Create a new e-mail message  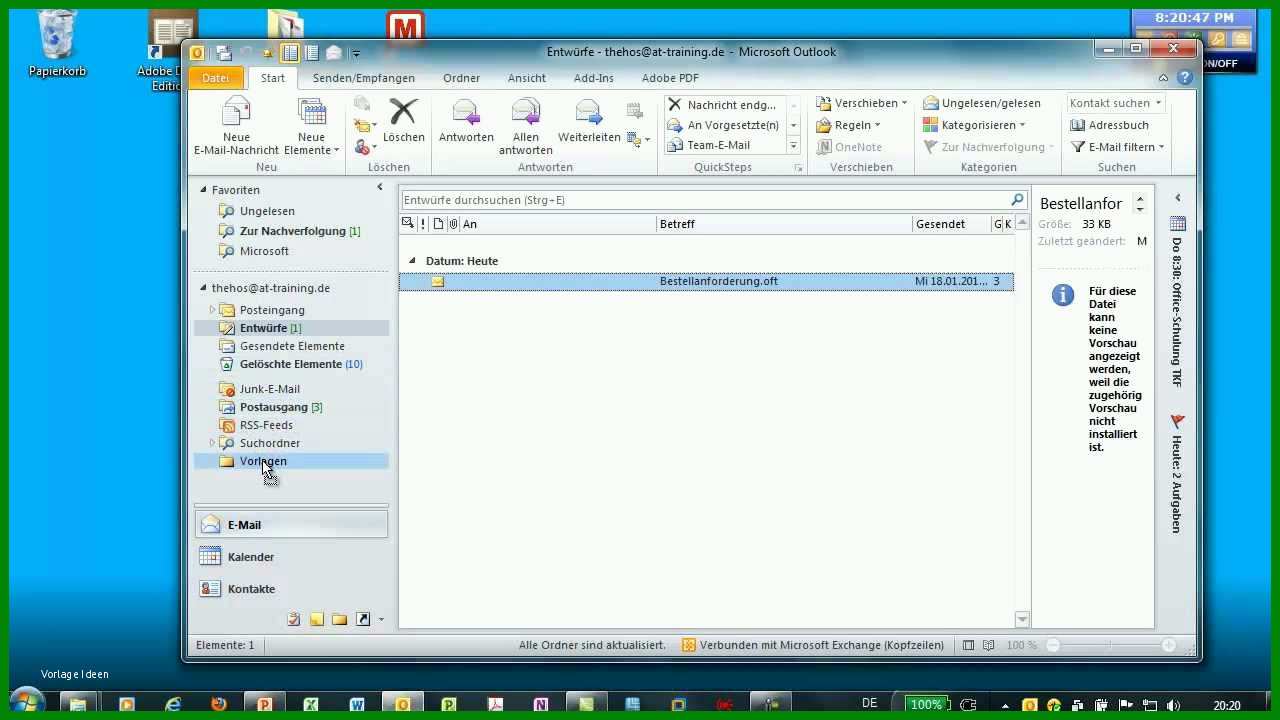[236, 127]
